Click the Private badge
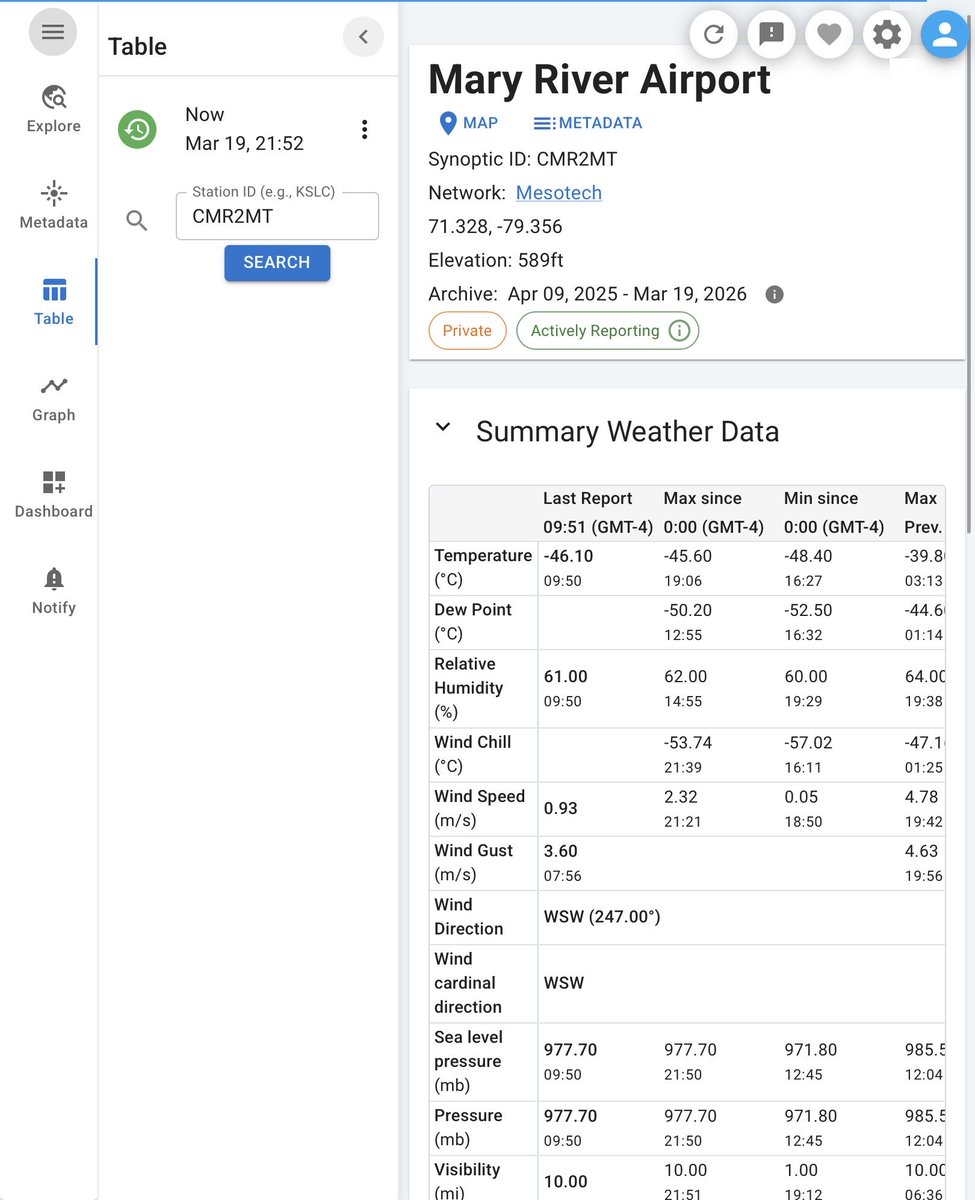The image size is (975, 1200). click(x=467, y=331)
